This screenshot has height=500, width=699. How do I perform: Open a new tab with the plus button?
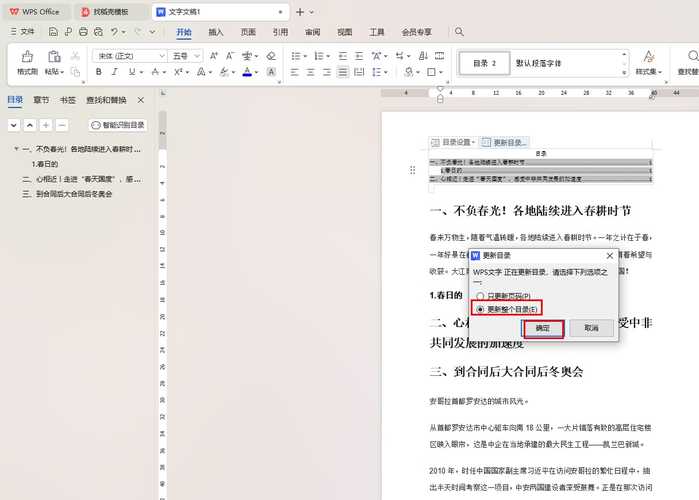click(x=300, y=12)
